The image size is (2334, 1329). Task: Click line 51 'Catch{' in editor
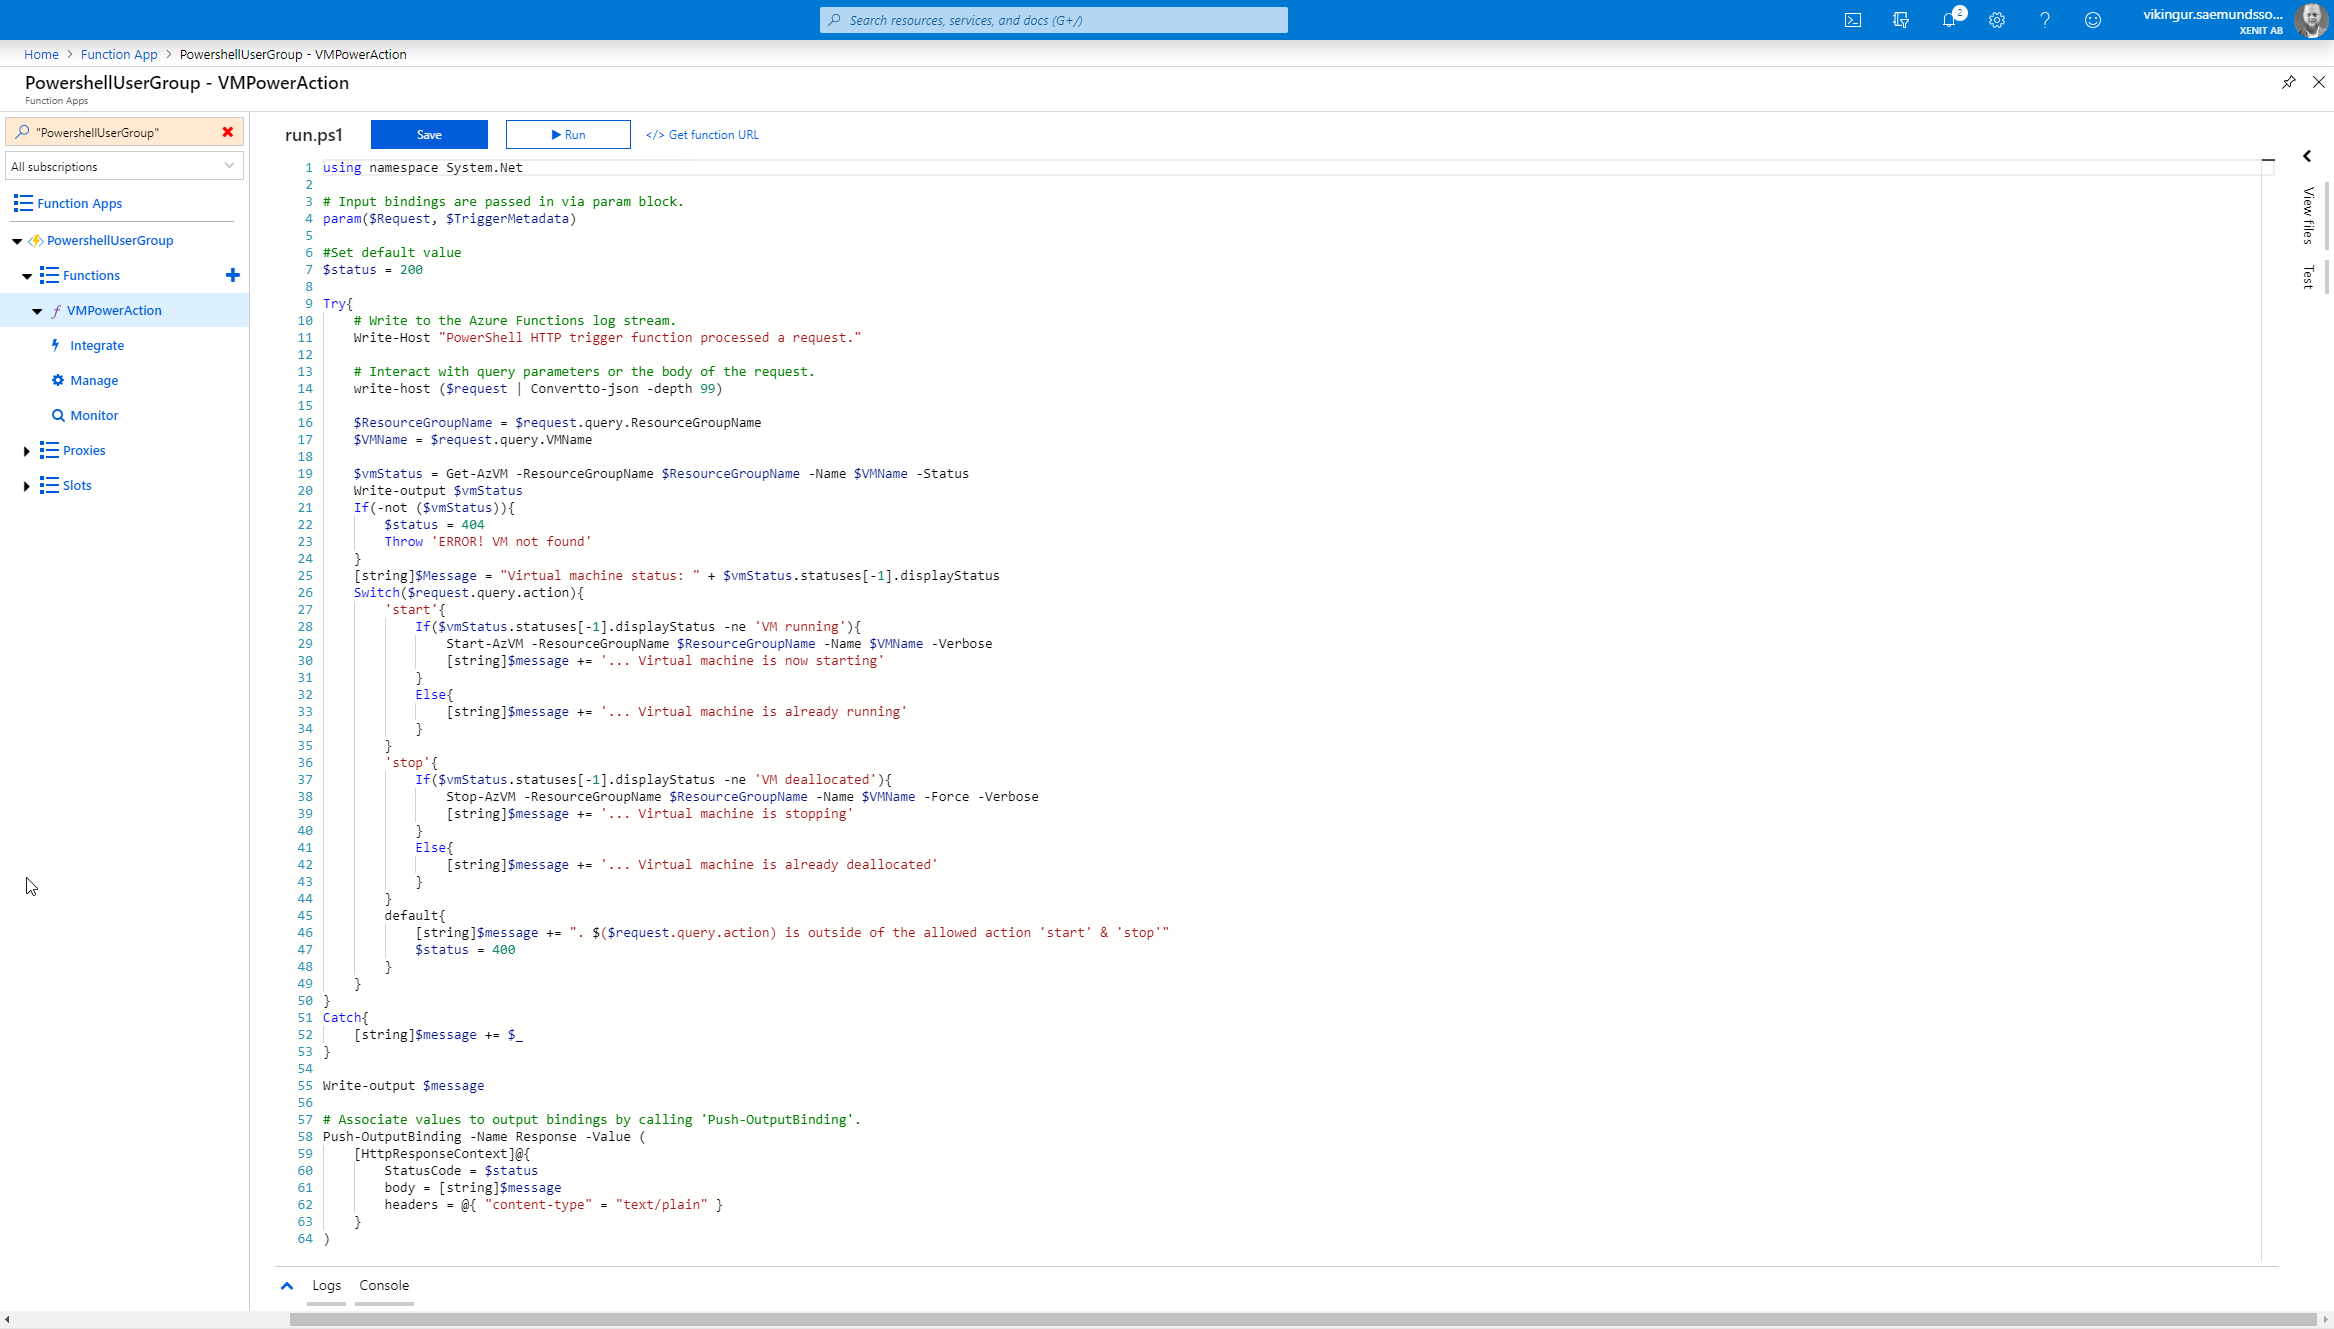coord(345,1018)
